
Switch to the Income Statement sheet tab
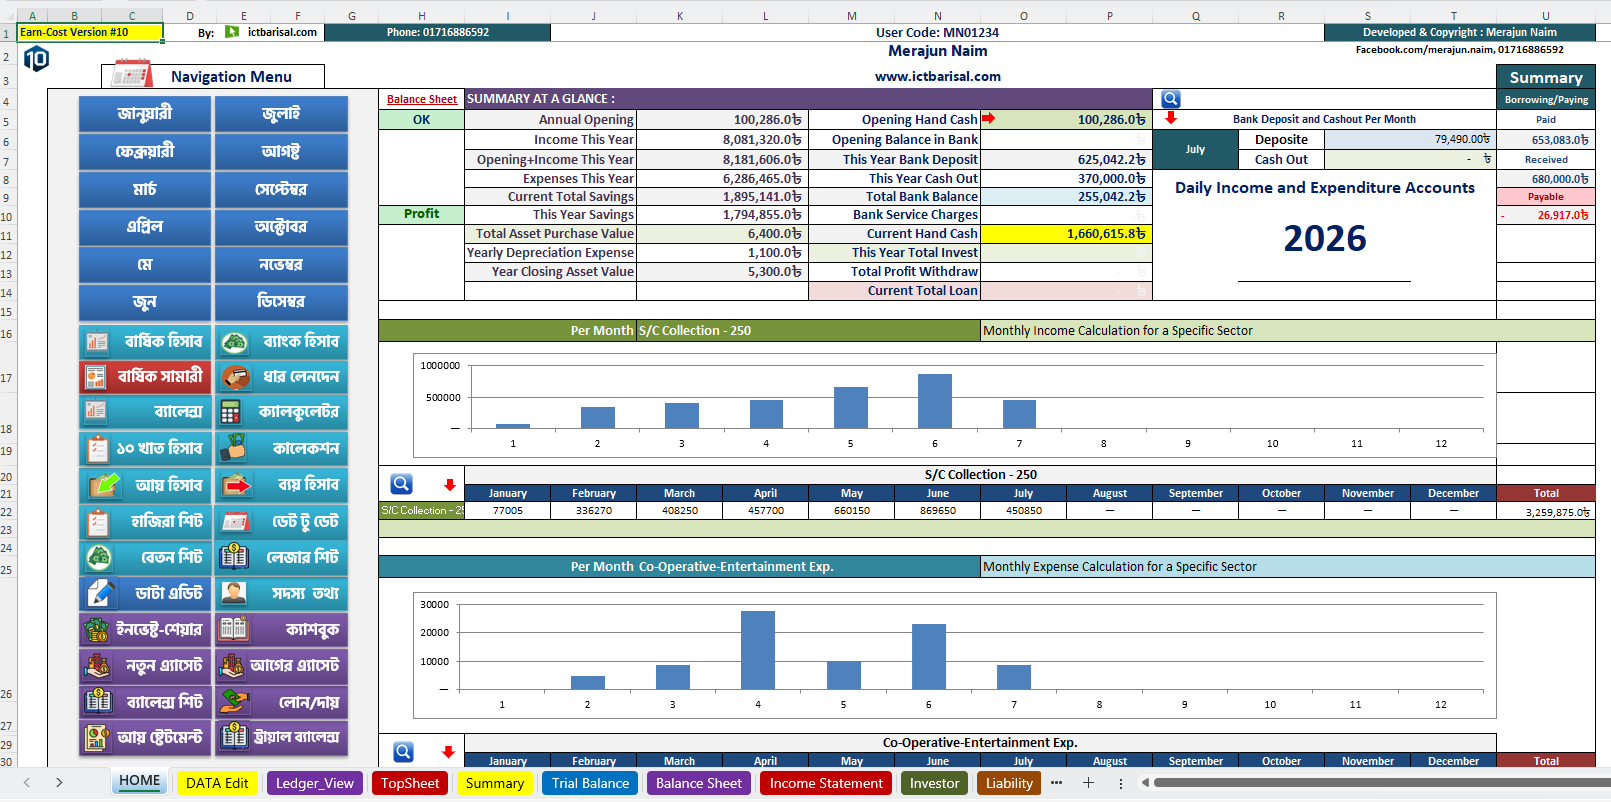tap(826, 783)
